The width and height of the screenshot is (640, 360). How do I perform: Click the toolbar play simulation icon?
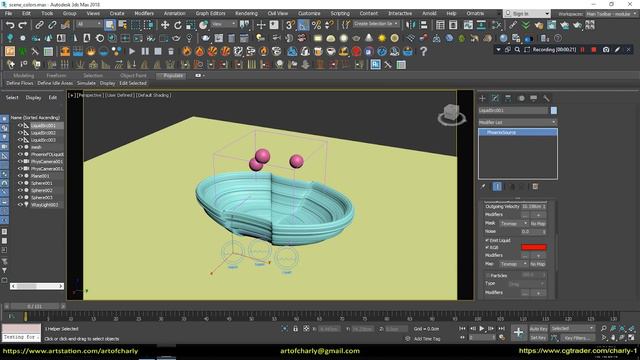click(x=132, y=51)
